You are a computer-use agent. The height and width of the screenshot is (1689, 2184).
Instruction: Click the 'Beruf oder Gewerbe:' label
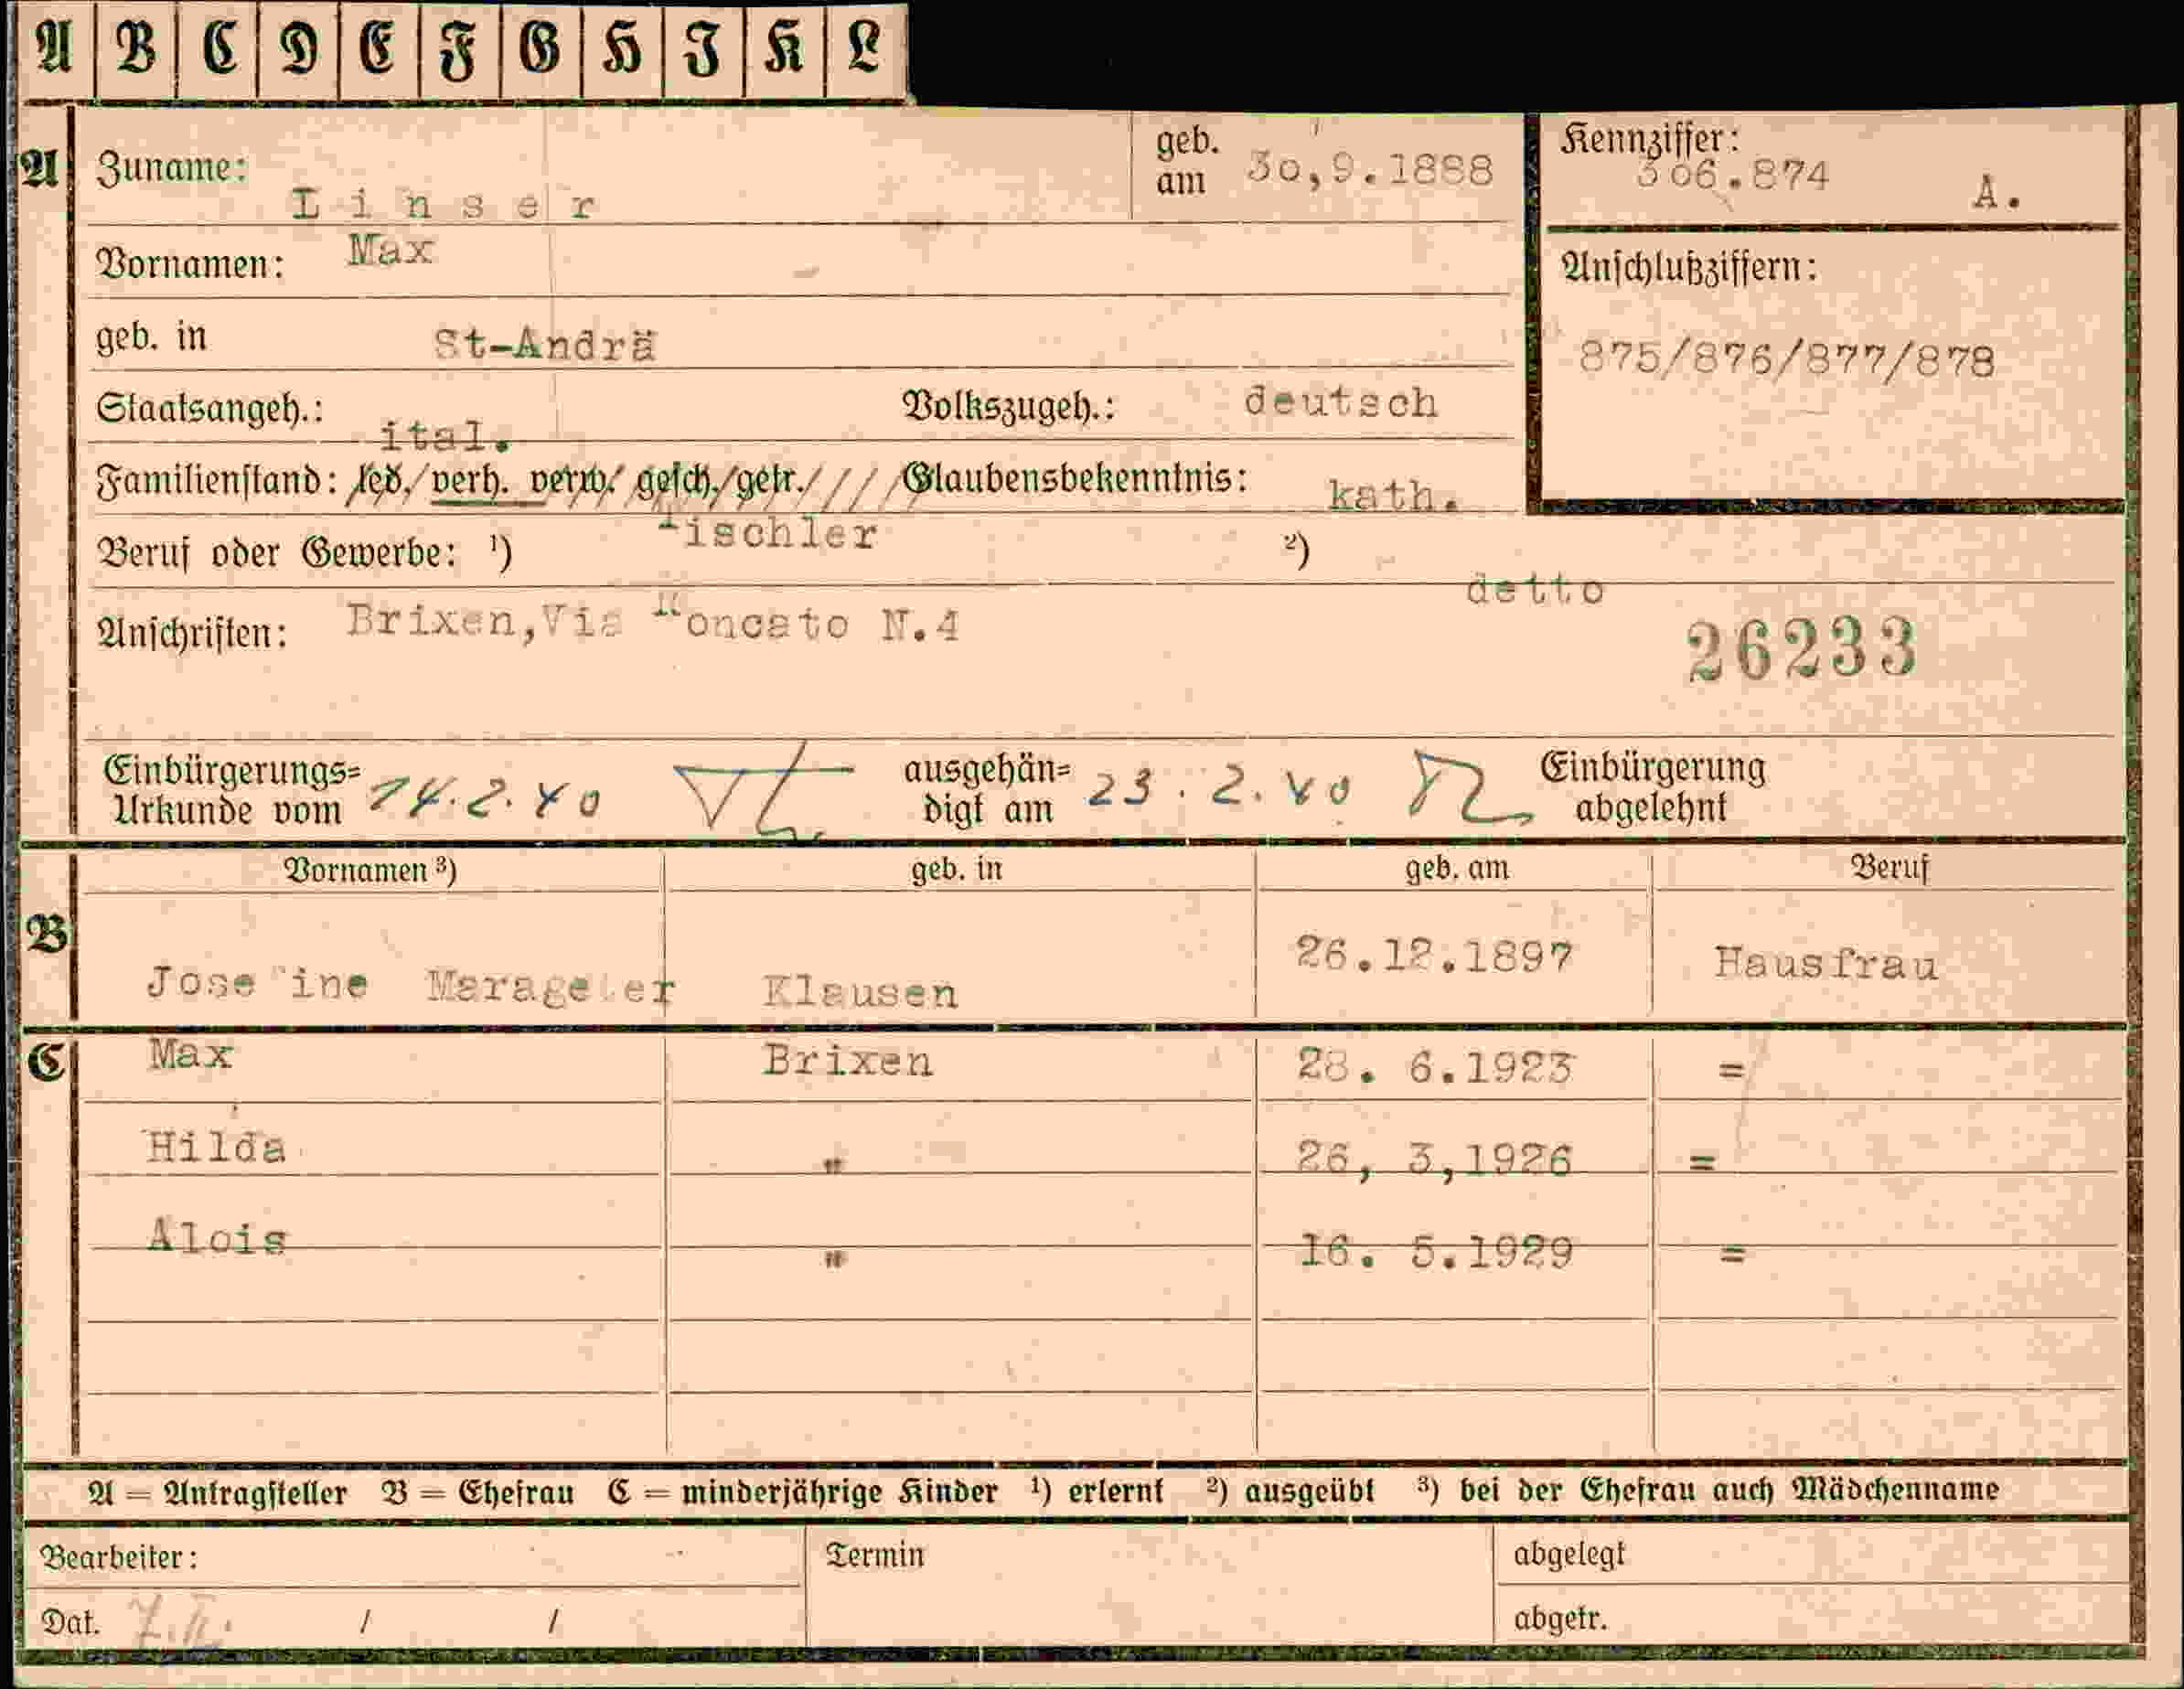(x=277, y=552)
